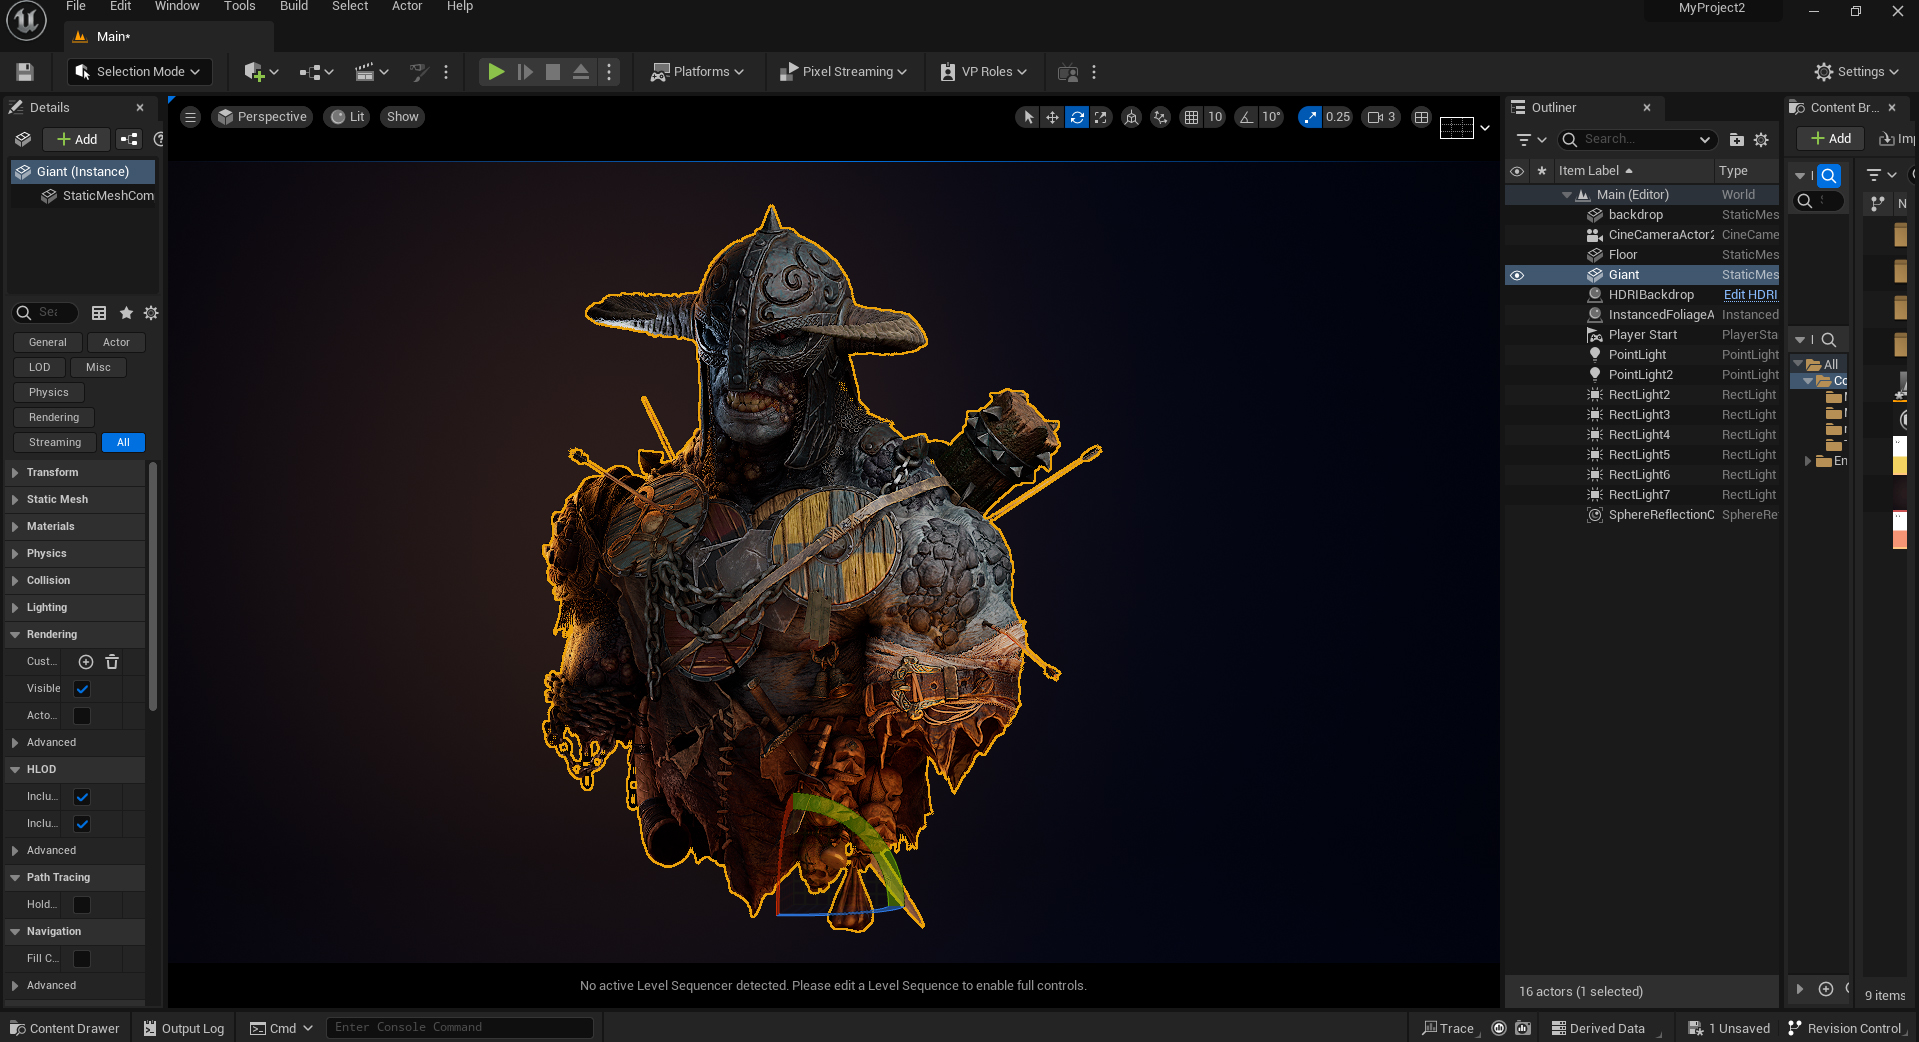This screenshot has width=1919, height=1042.
Task: Click the Trace icon in the status bar
Action: tap(1448, 1028)
